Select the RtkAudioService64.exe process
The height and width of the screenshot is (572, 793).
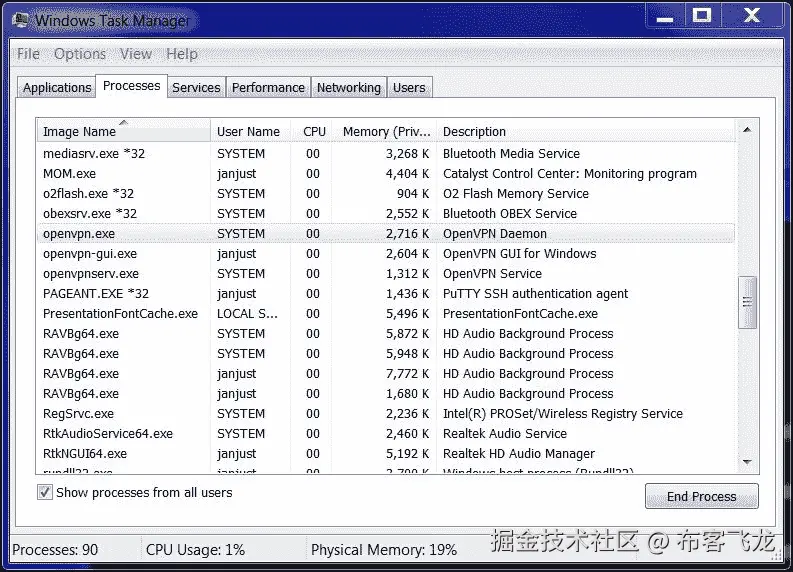click(385, 433)
